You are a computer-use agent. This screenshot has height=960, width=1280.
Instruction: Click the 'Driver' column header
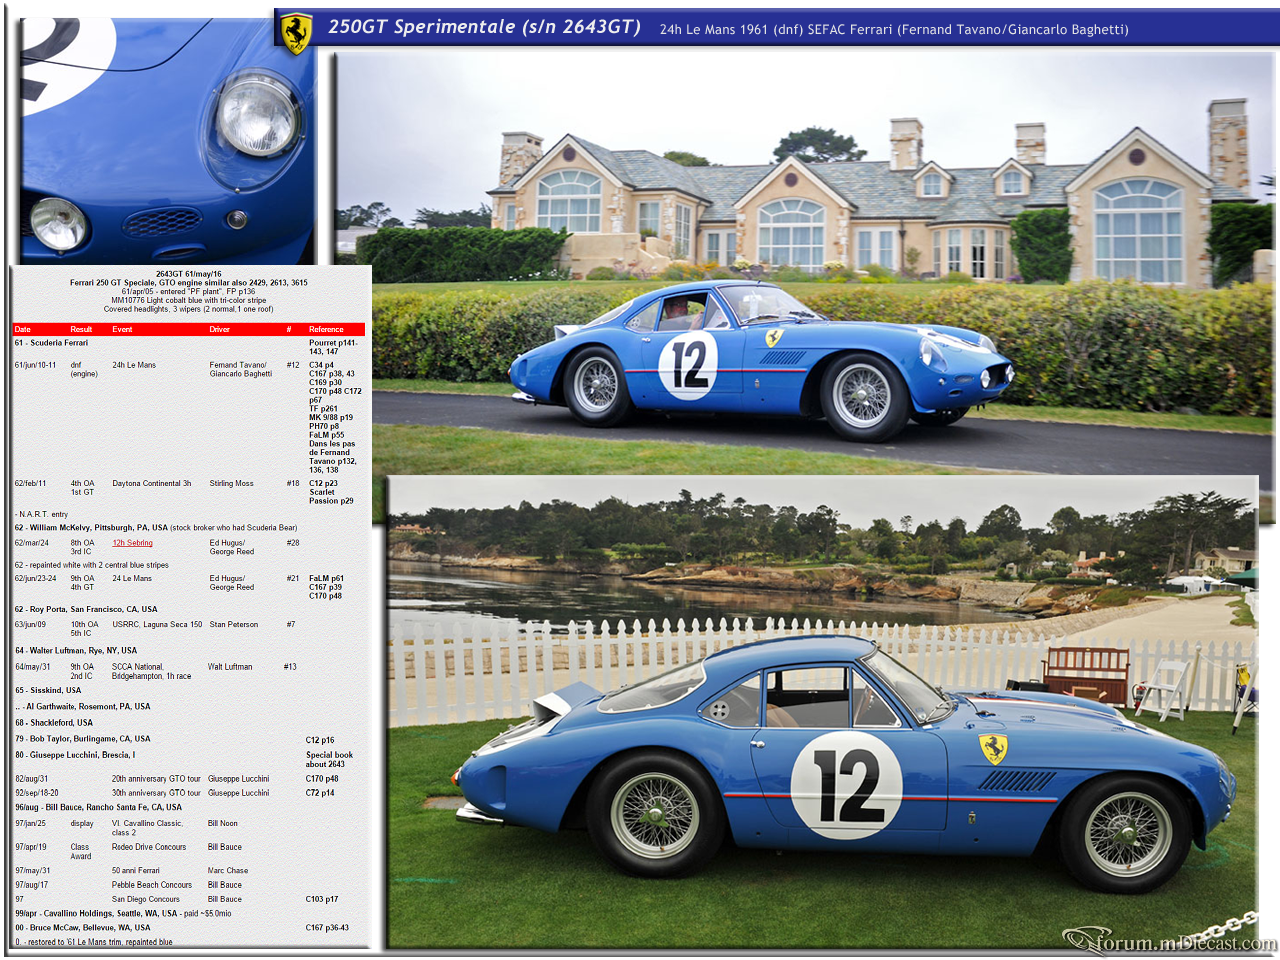tap(220, 329)
